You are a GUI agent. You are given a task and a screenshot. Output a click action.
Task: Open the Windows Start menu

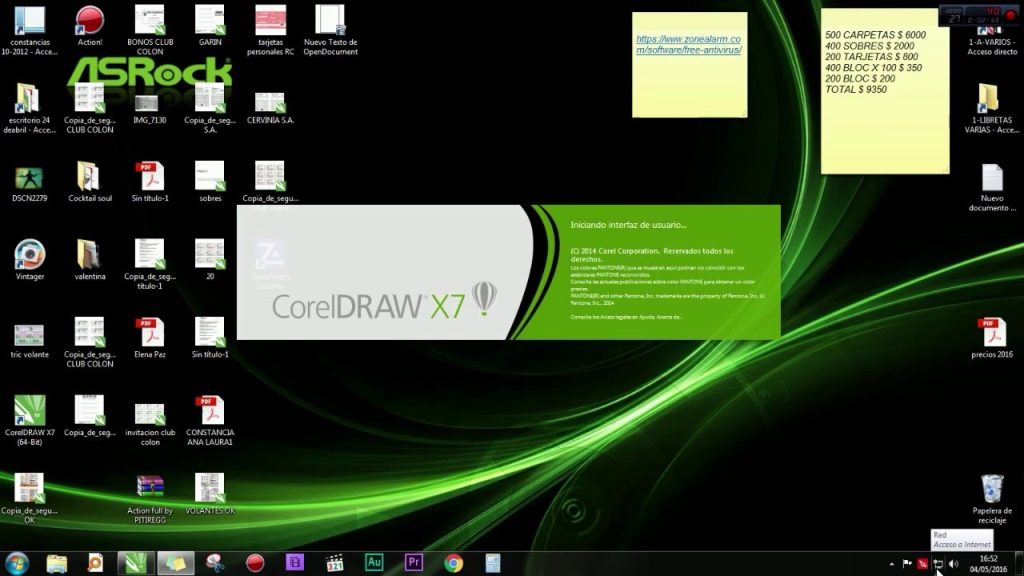click(16, 563)
